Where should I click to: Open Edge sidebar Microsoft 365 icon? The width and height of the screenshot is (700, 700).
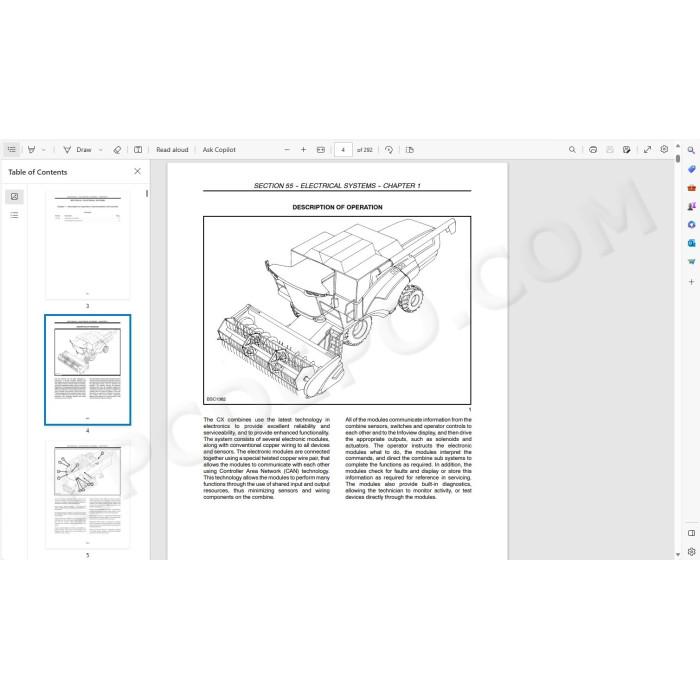pos(692,225)
